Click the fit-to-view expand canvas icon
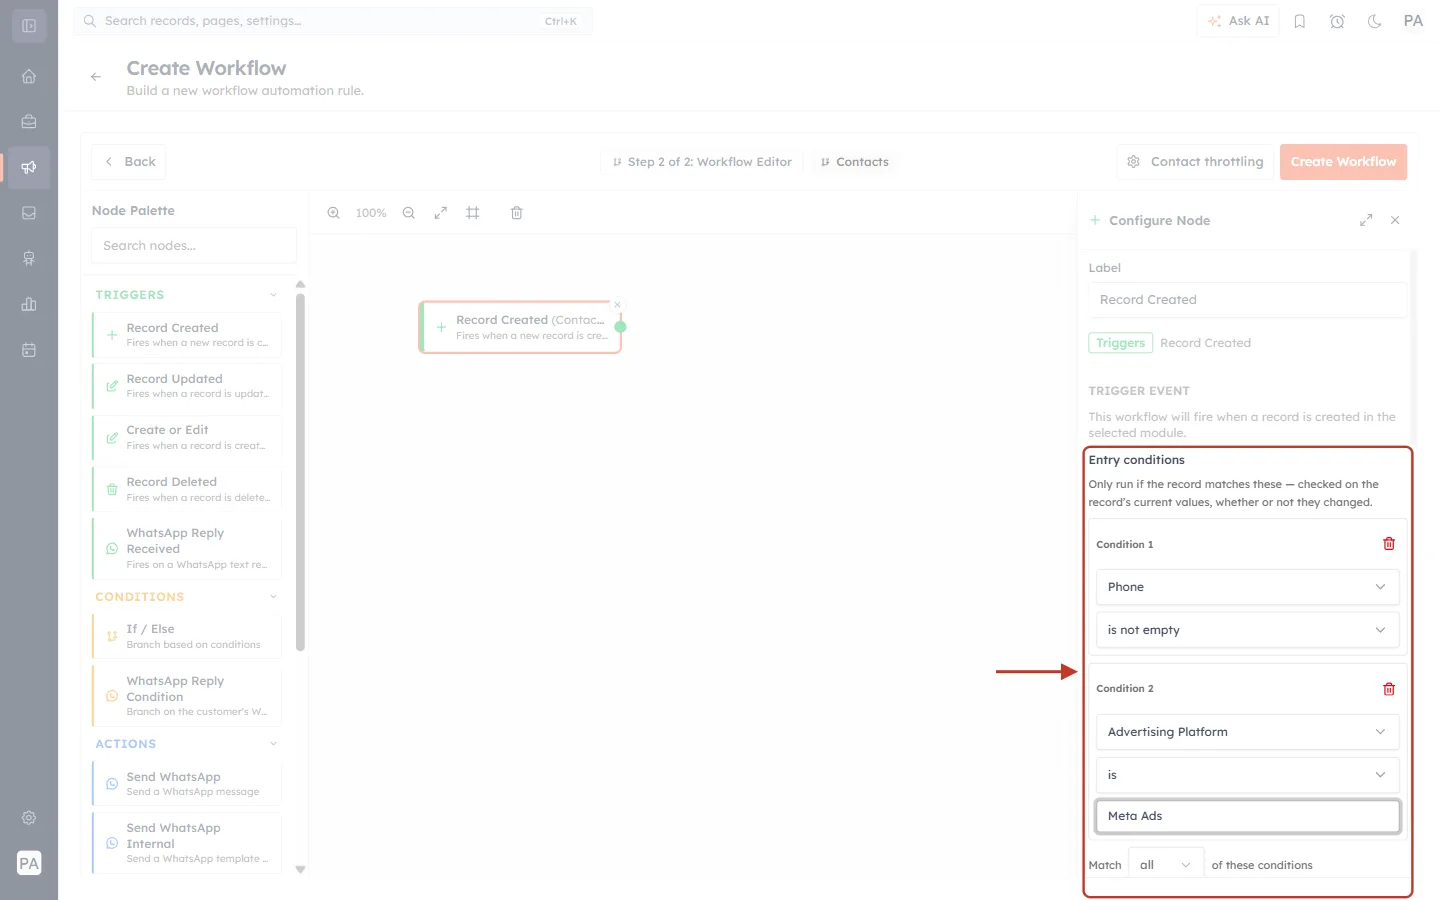 click(441, 213)
